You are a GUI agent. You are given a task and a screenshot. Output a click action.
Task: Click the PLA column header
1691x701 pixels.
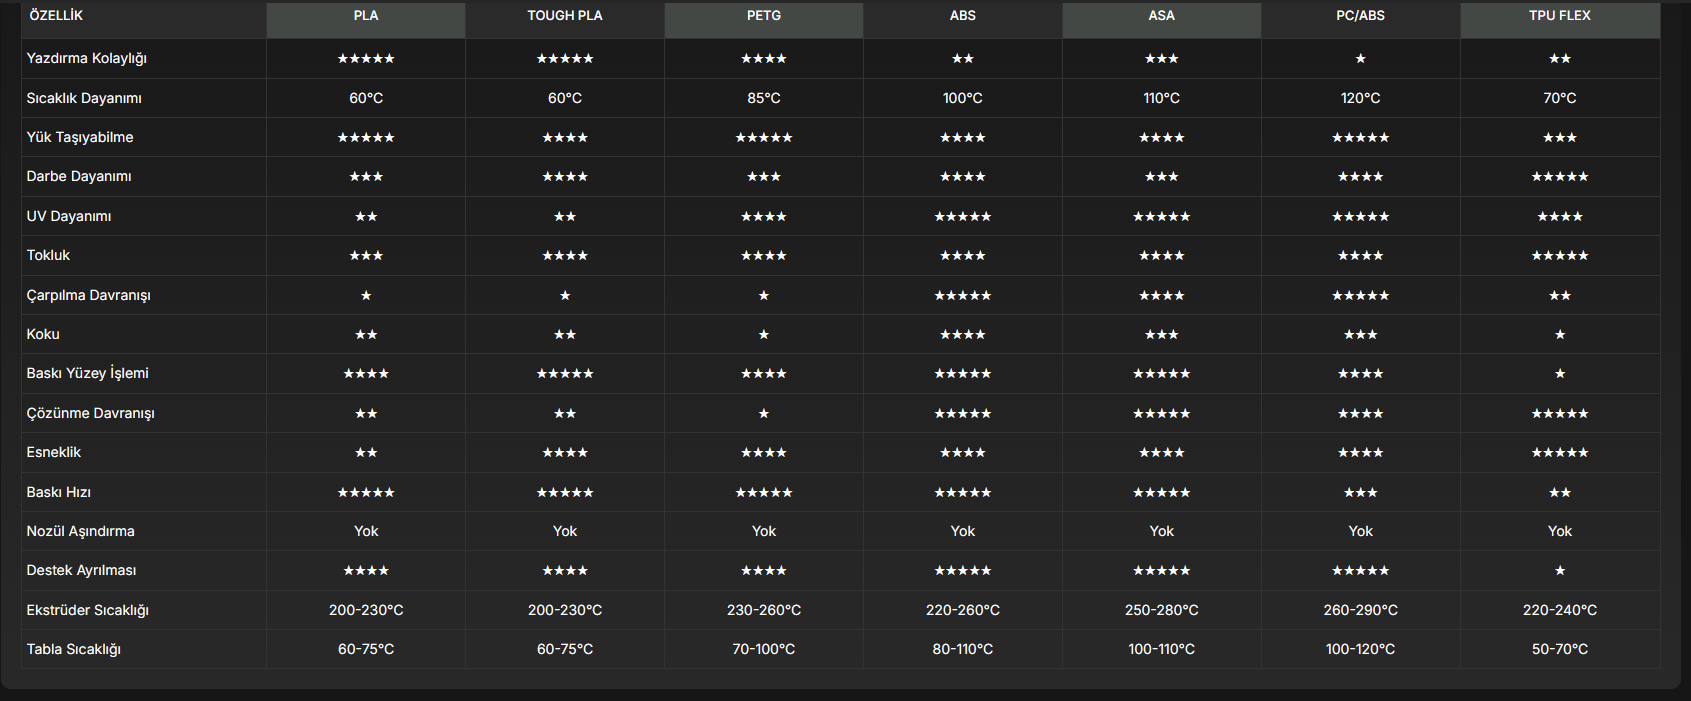pos(366,16)
